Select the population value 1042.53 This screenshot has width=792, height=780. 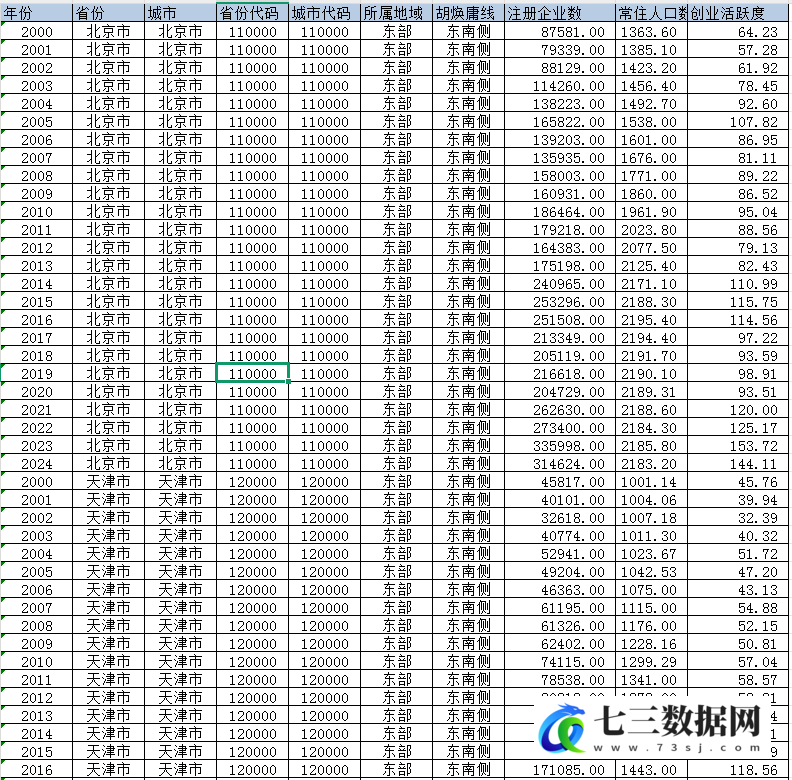(x=652, y=572)
